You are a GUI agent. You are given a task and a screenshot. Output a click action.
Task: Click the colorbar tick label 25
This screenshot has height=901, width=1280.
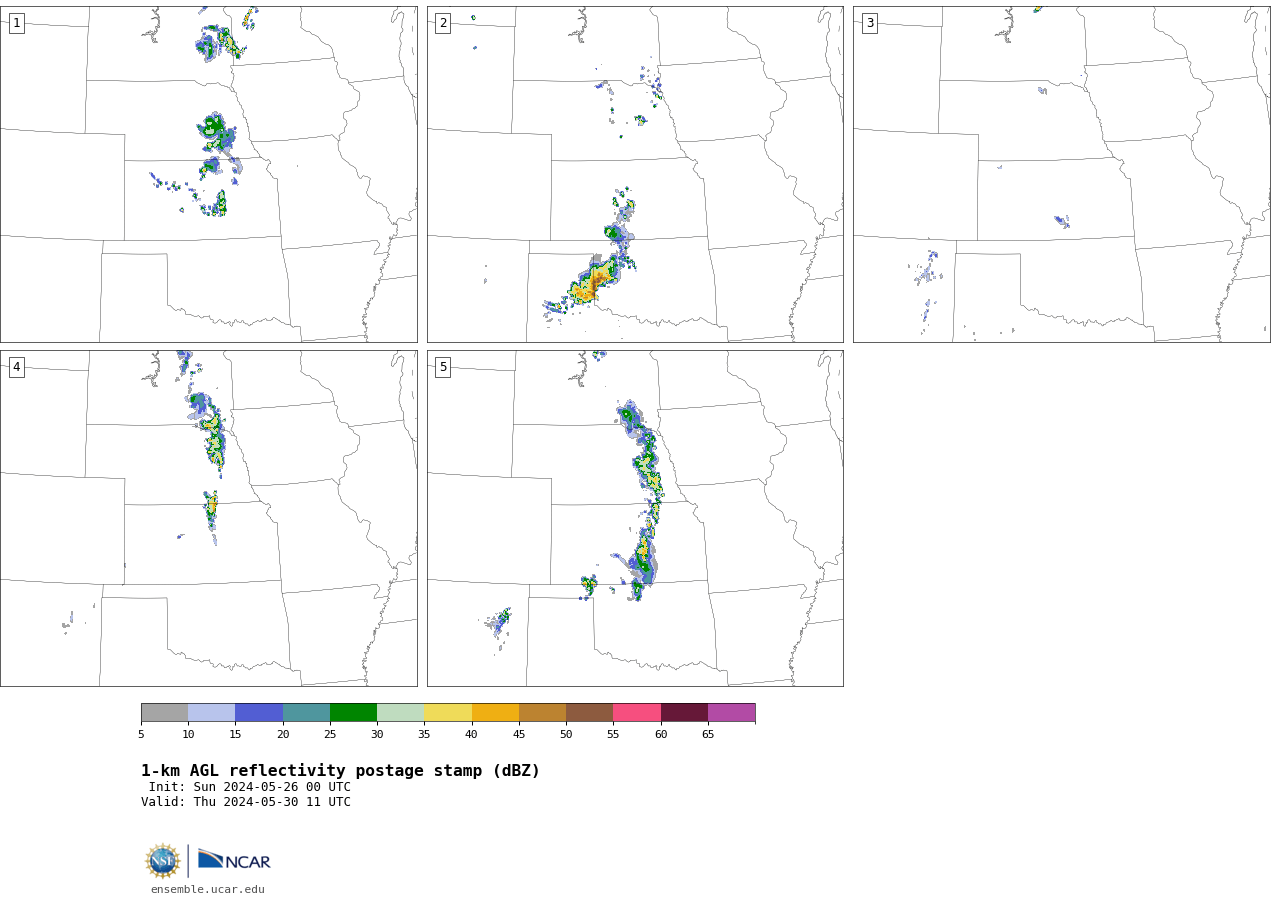330,735
